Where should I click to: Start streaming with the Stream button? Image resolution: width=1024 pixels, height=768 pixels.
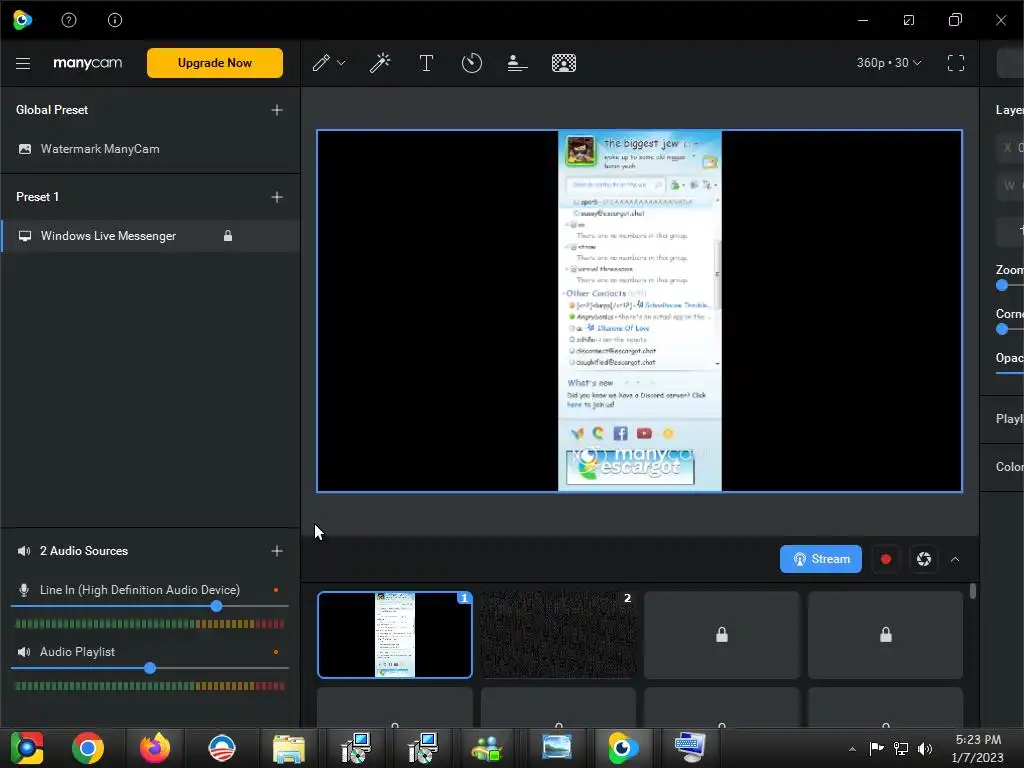[820, 559]
